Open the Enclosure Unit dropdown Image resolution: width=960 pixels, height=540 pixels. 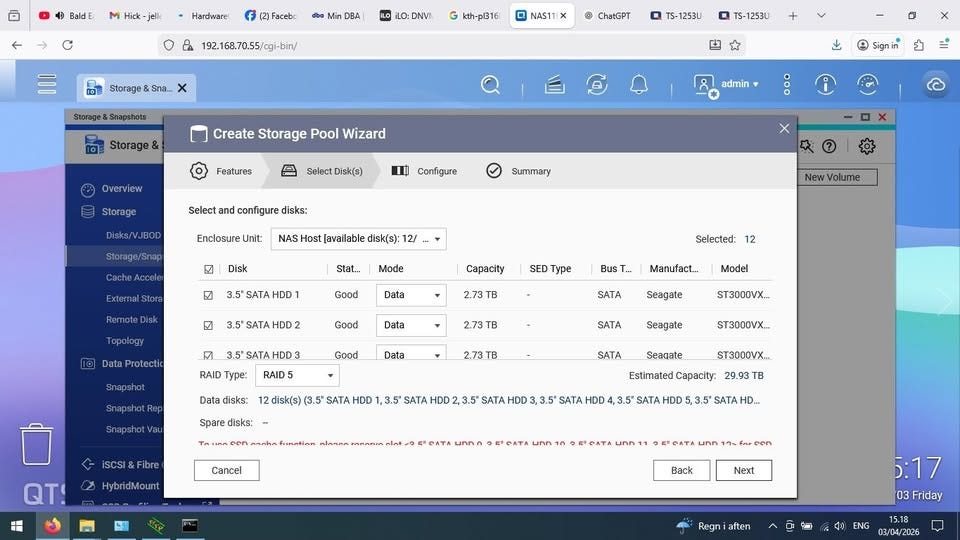coord(358,239)
